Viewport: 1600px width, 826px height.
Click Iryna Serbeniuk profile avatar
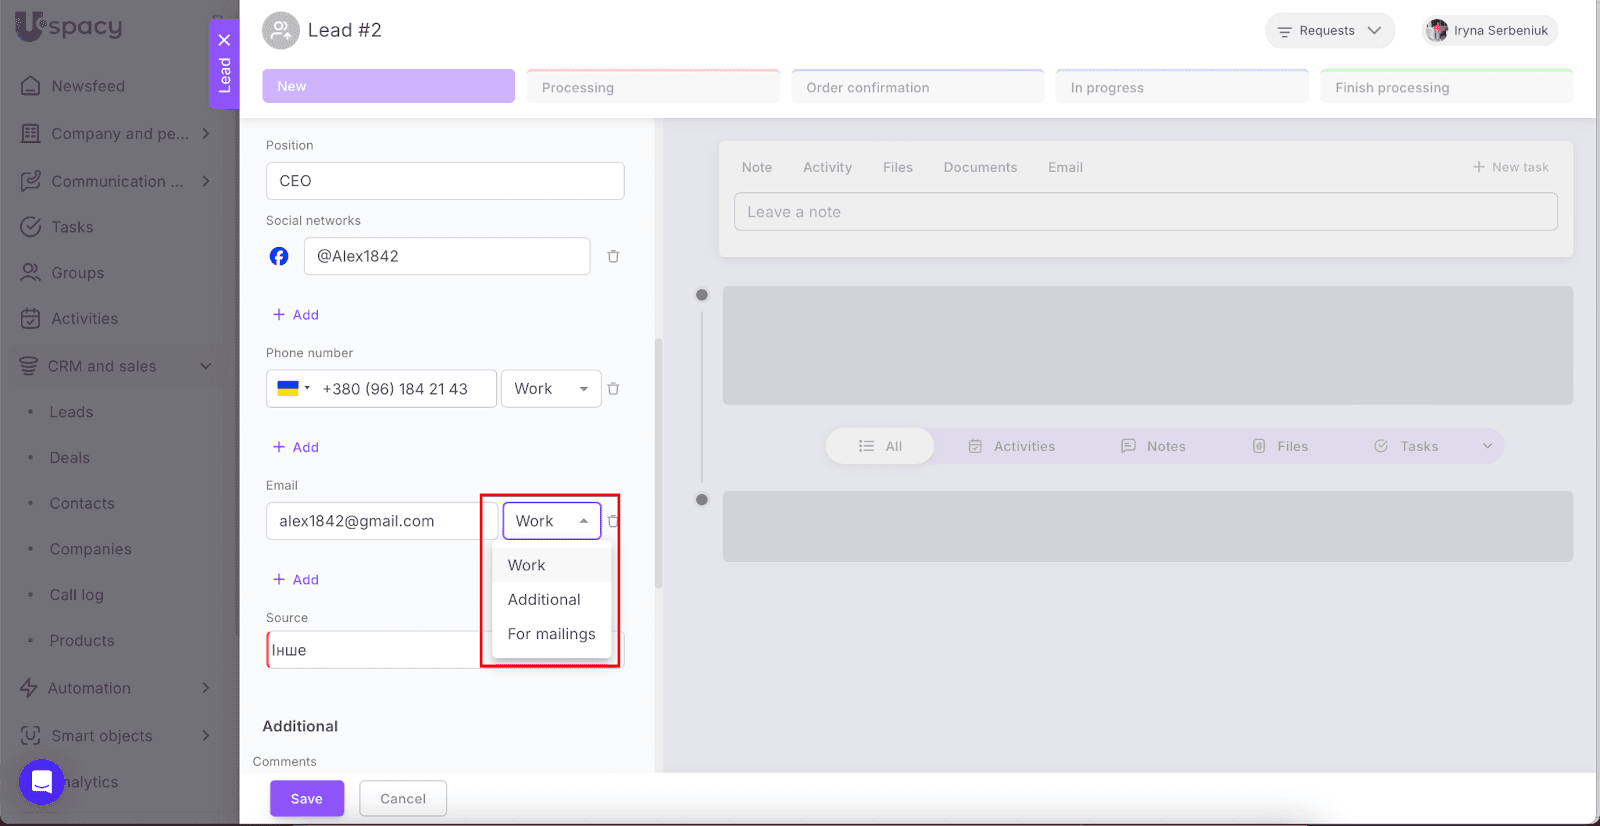(1437, 31)
